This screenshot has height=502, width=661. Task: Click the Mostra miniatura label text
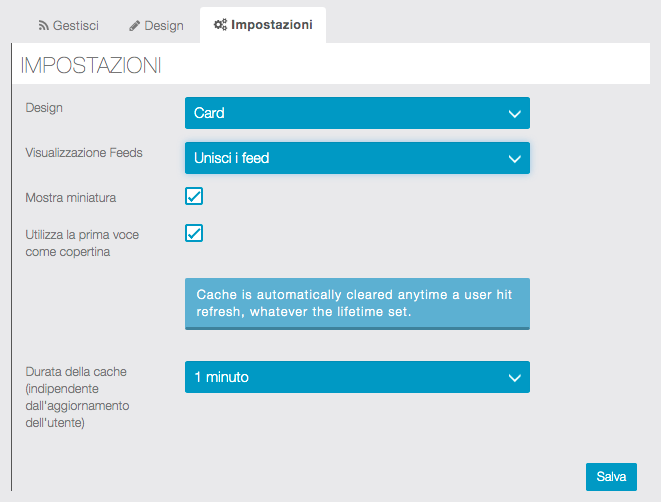tap(70, 197)
